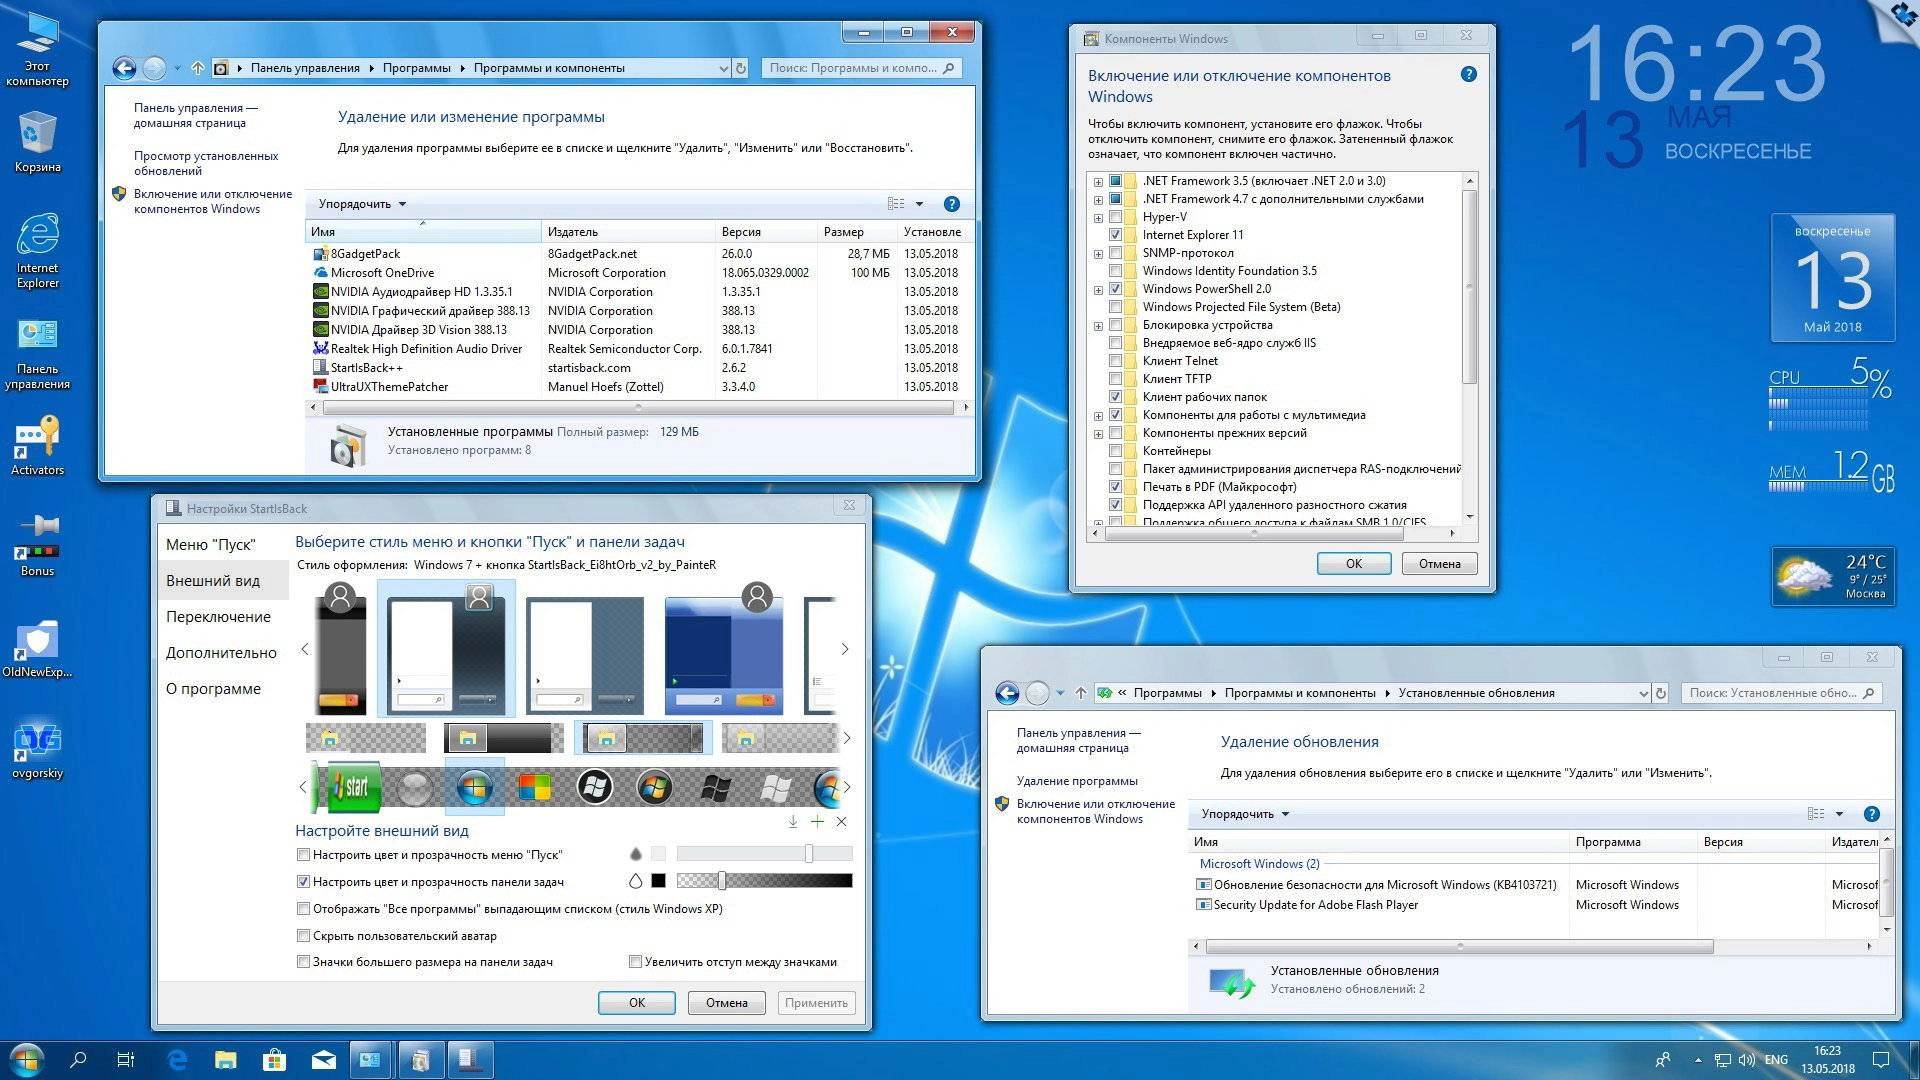Open Этот компьютер desktop icon
This screenshot has height=1080, width=1920.
pyautogui.click(x=37, y=50)
